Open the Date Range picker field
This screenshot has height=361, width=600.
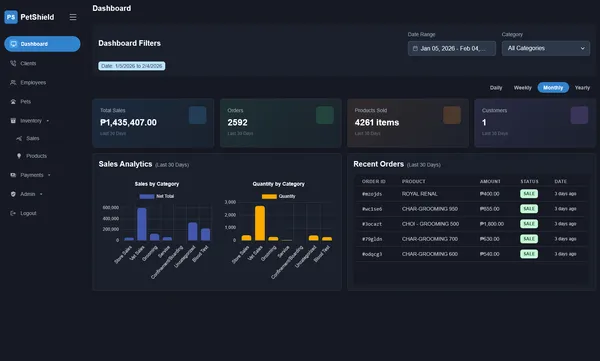coord(452,49)
